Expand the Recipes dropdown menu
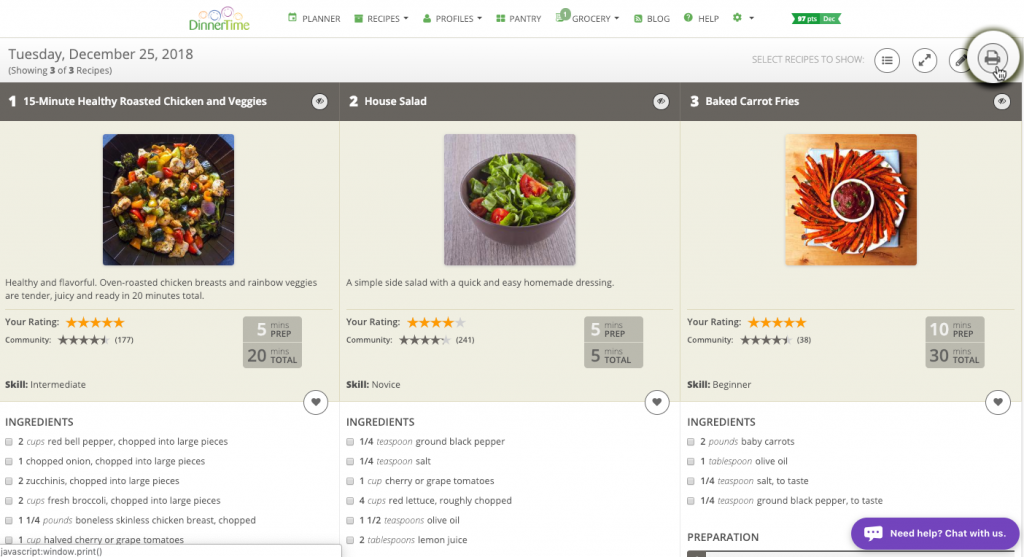 click(x=381, y=18)
